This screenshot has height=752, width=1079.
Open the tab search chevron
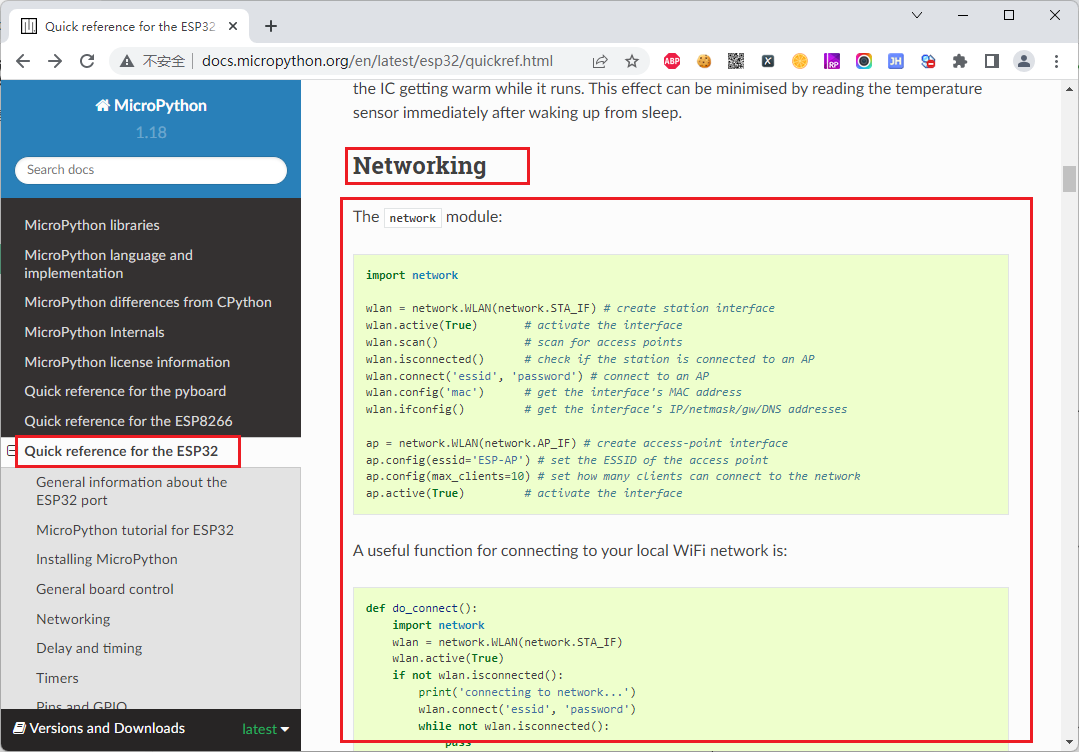(917, 15)
